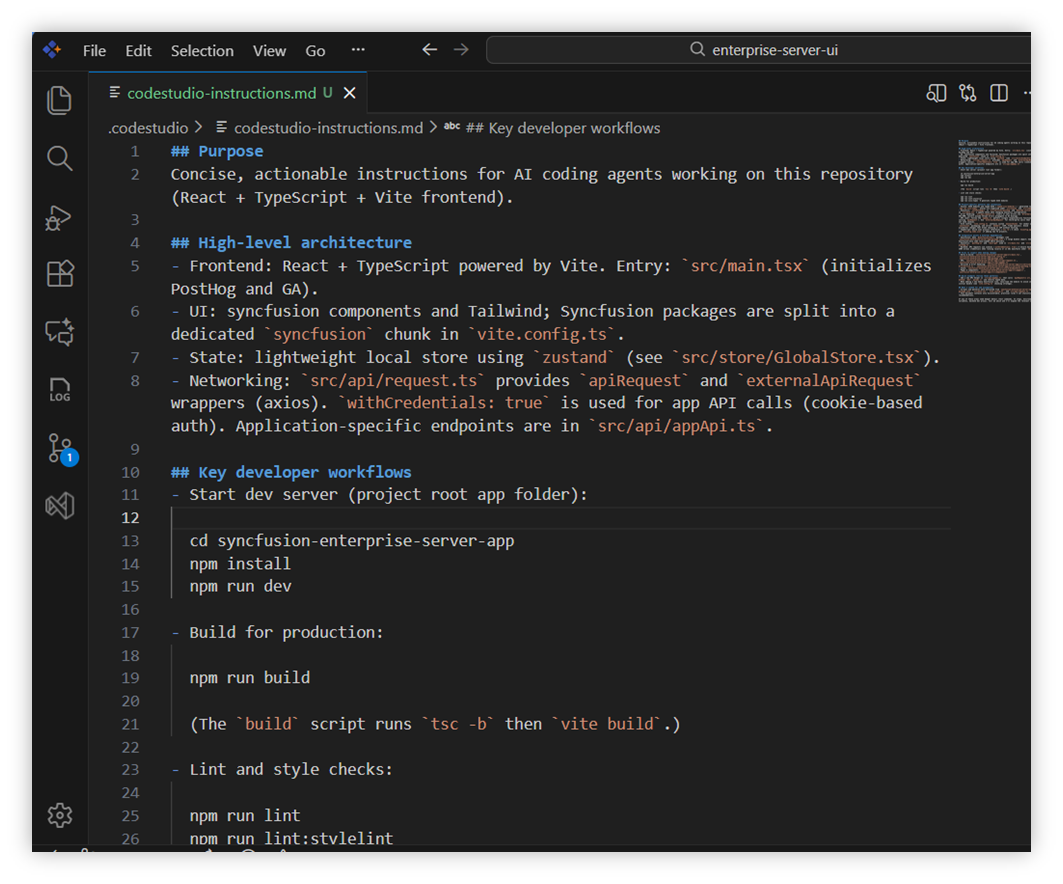Open Markdown preview to the side
The image size is (1063, 884).
pos(936,92)
